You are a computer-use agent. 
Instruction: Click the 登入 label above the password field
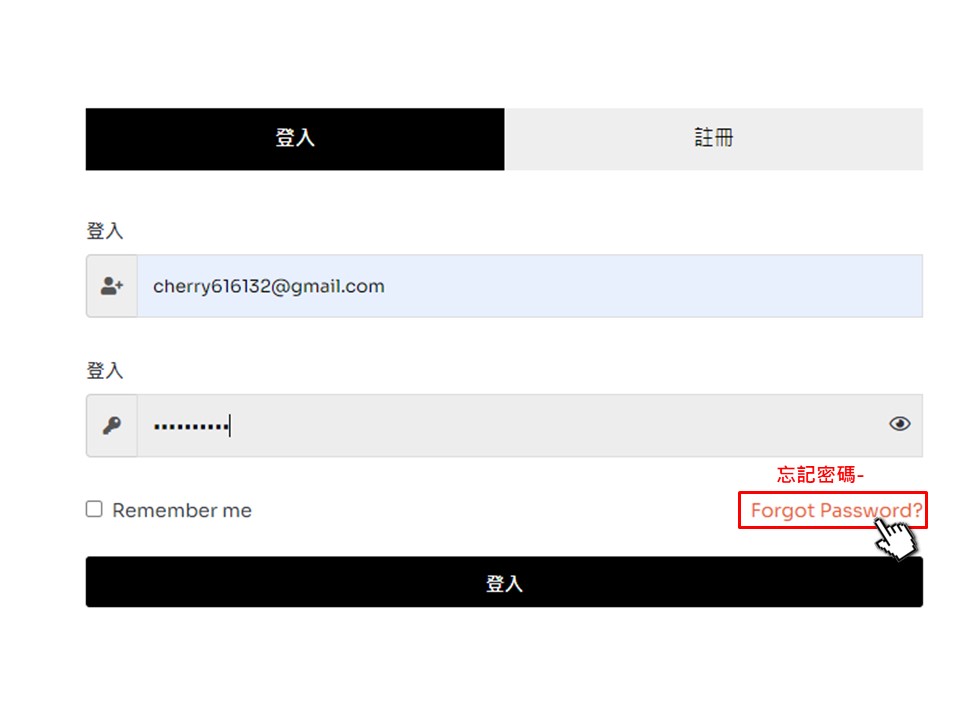[x=105, y=370]
